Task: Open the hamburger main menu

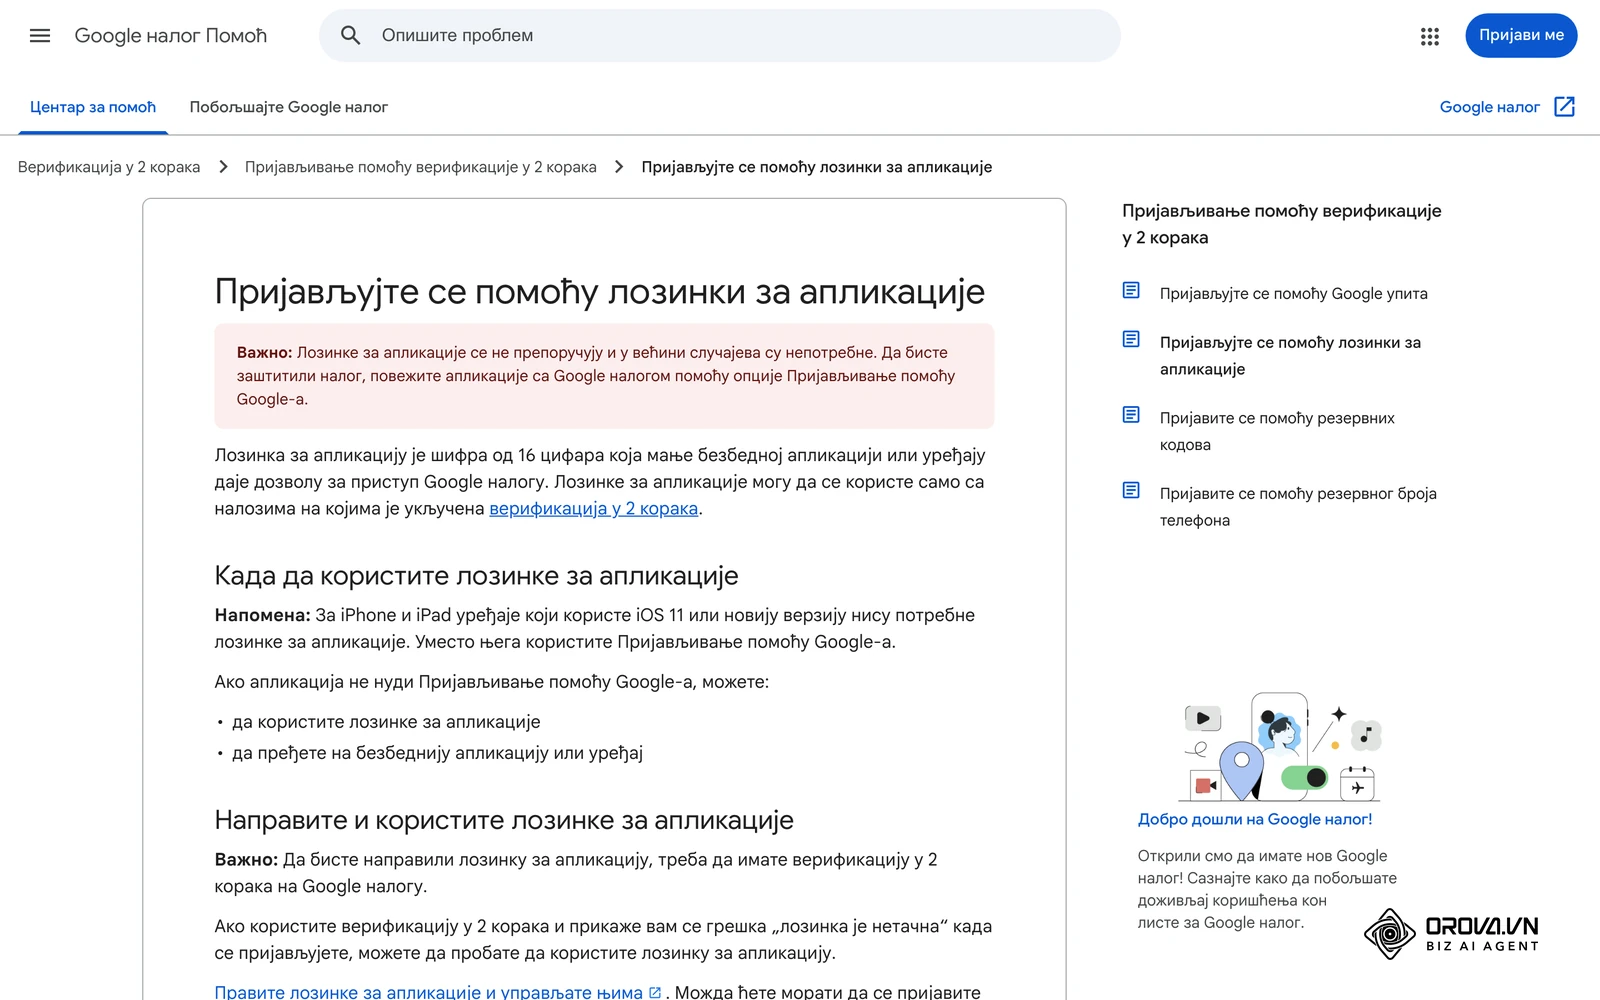Action: coord(40,36)
